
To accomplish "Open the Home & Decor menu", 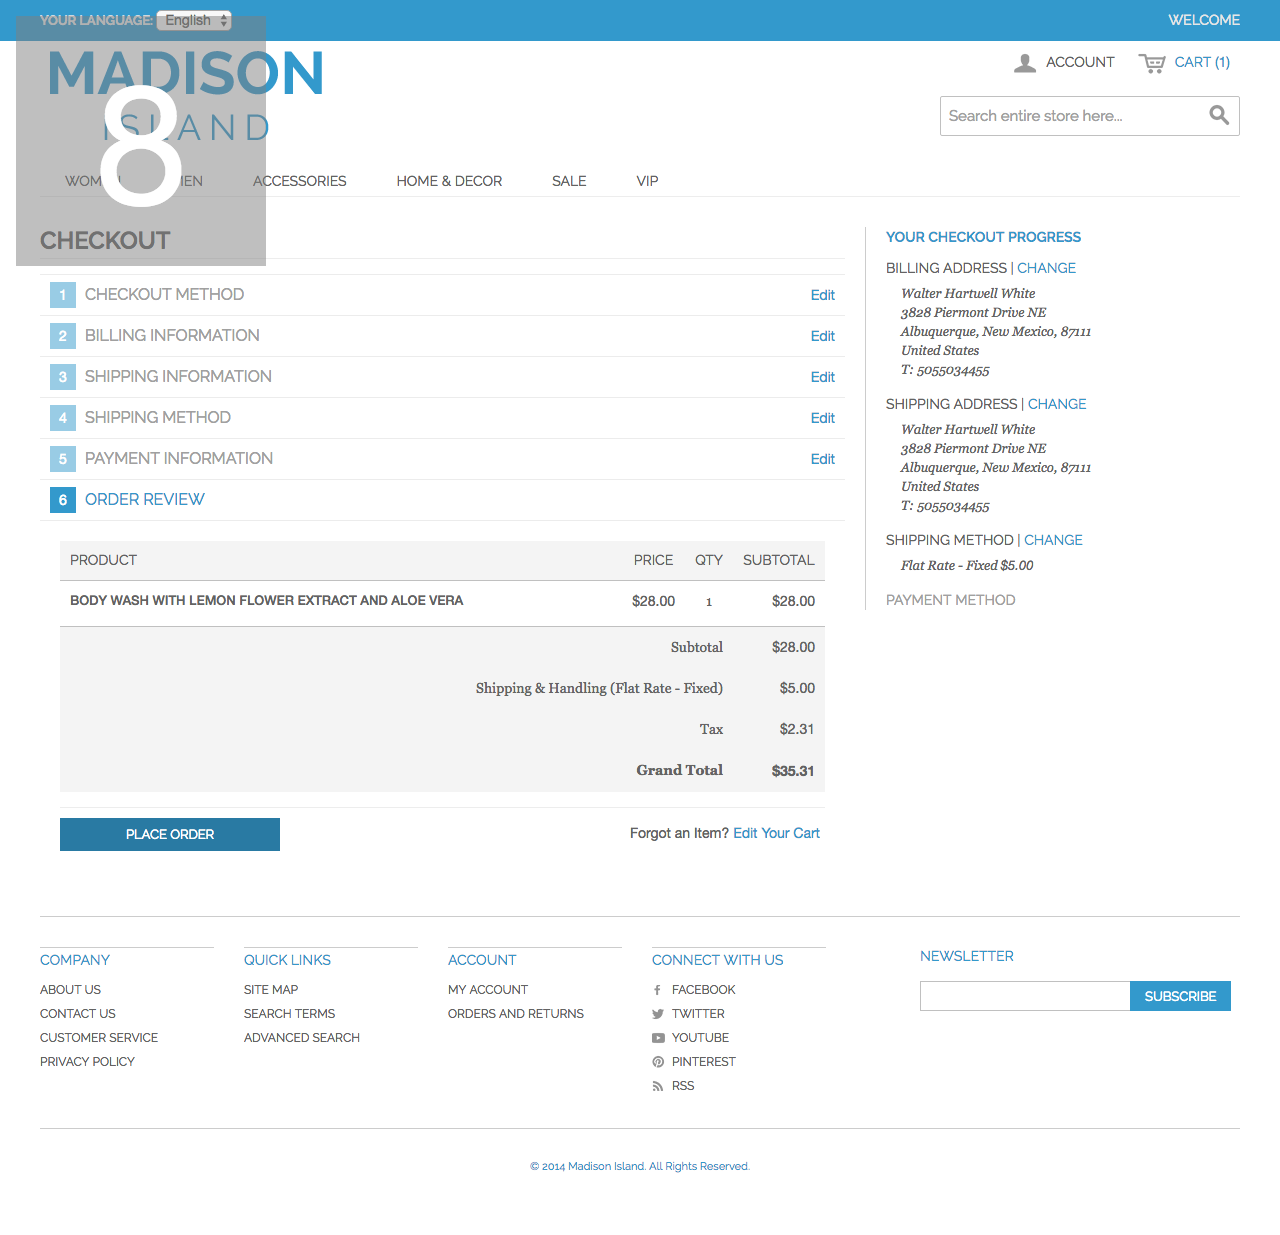I will (449, 181).
